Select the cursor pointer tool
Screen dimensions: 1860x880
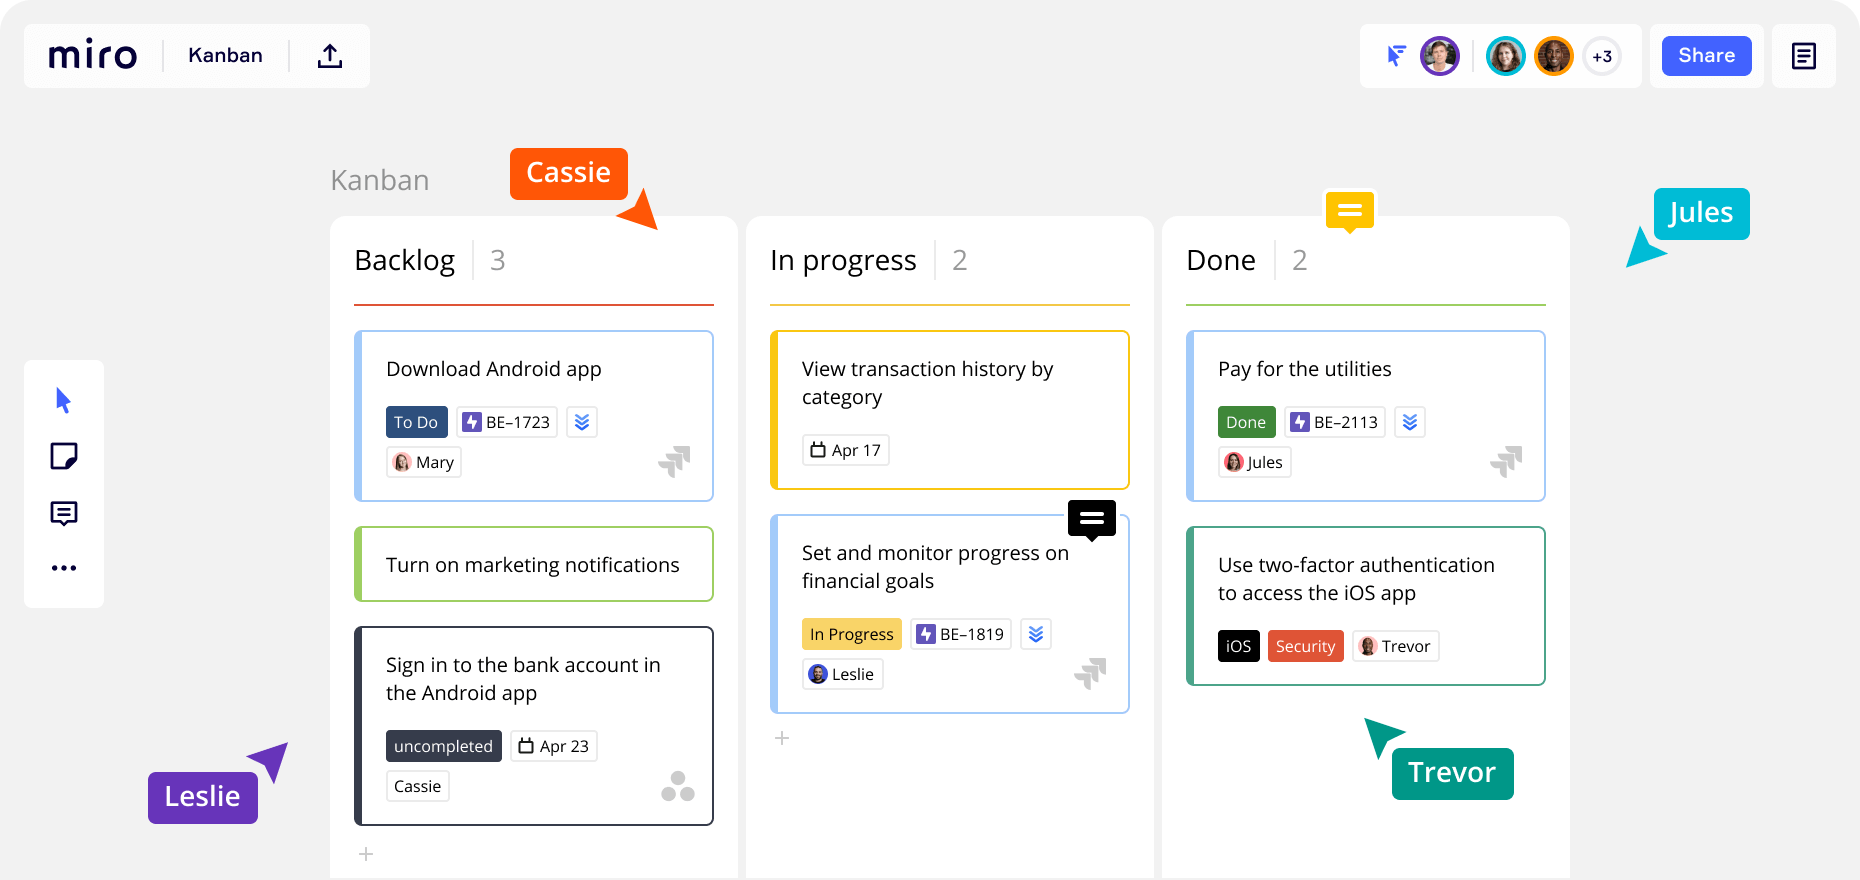coord(64,400)
